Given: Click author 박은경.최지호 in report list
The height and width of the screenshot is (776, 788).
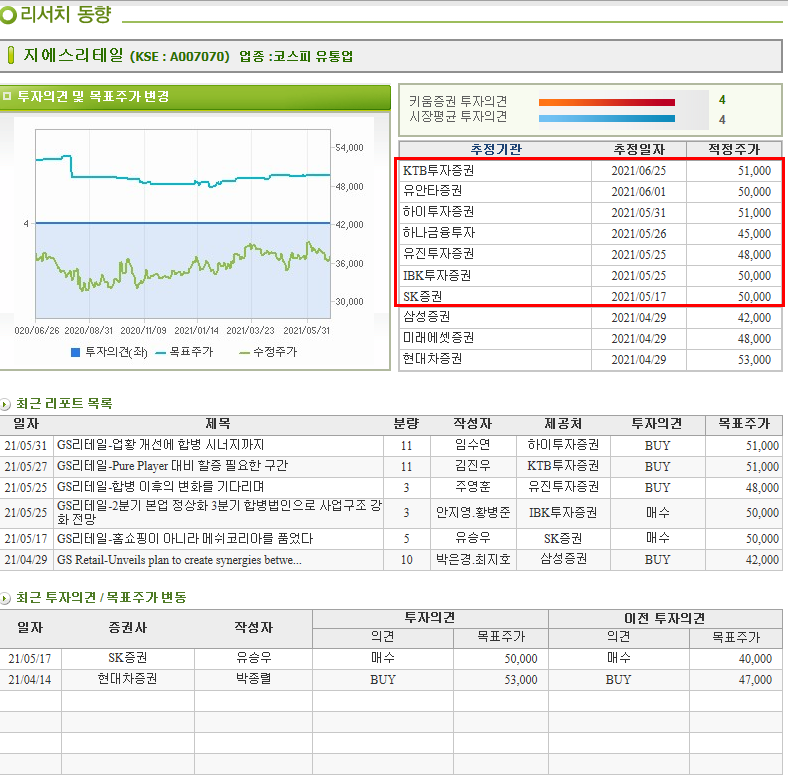Looking at the screenshot, I should [473, 559].
